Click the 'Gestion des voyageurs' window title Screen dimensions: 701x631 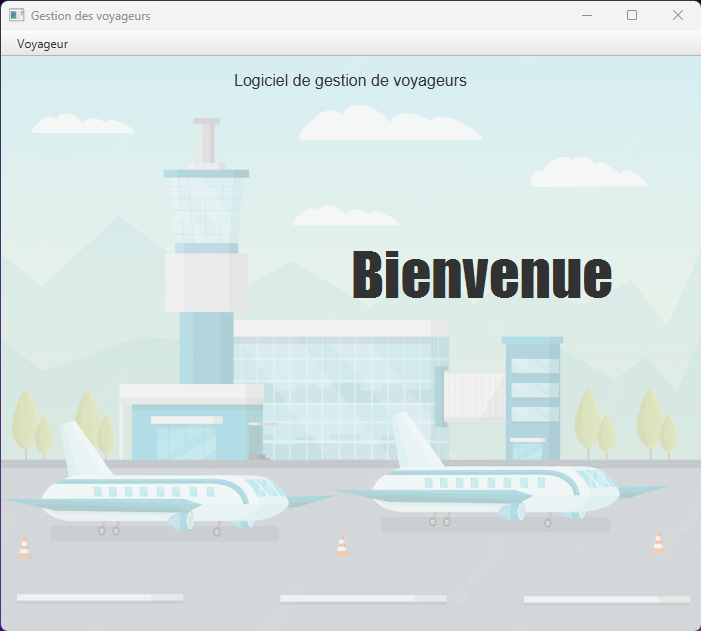click(91, 16)
